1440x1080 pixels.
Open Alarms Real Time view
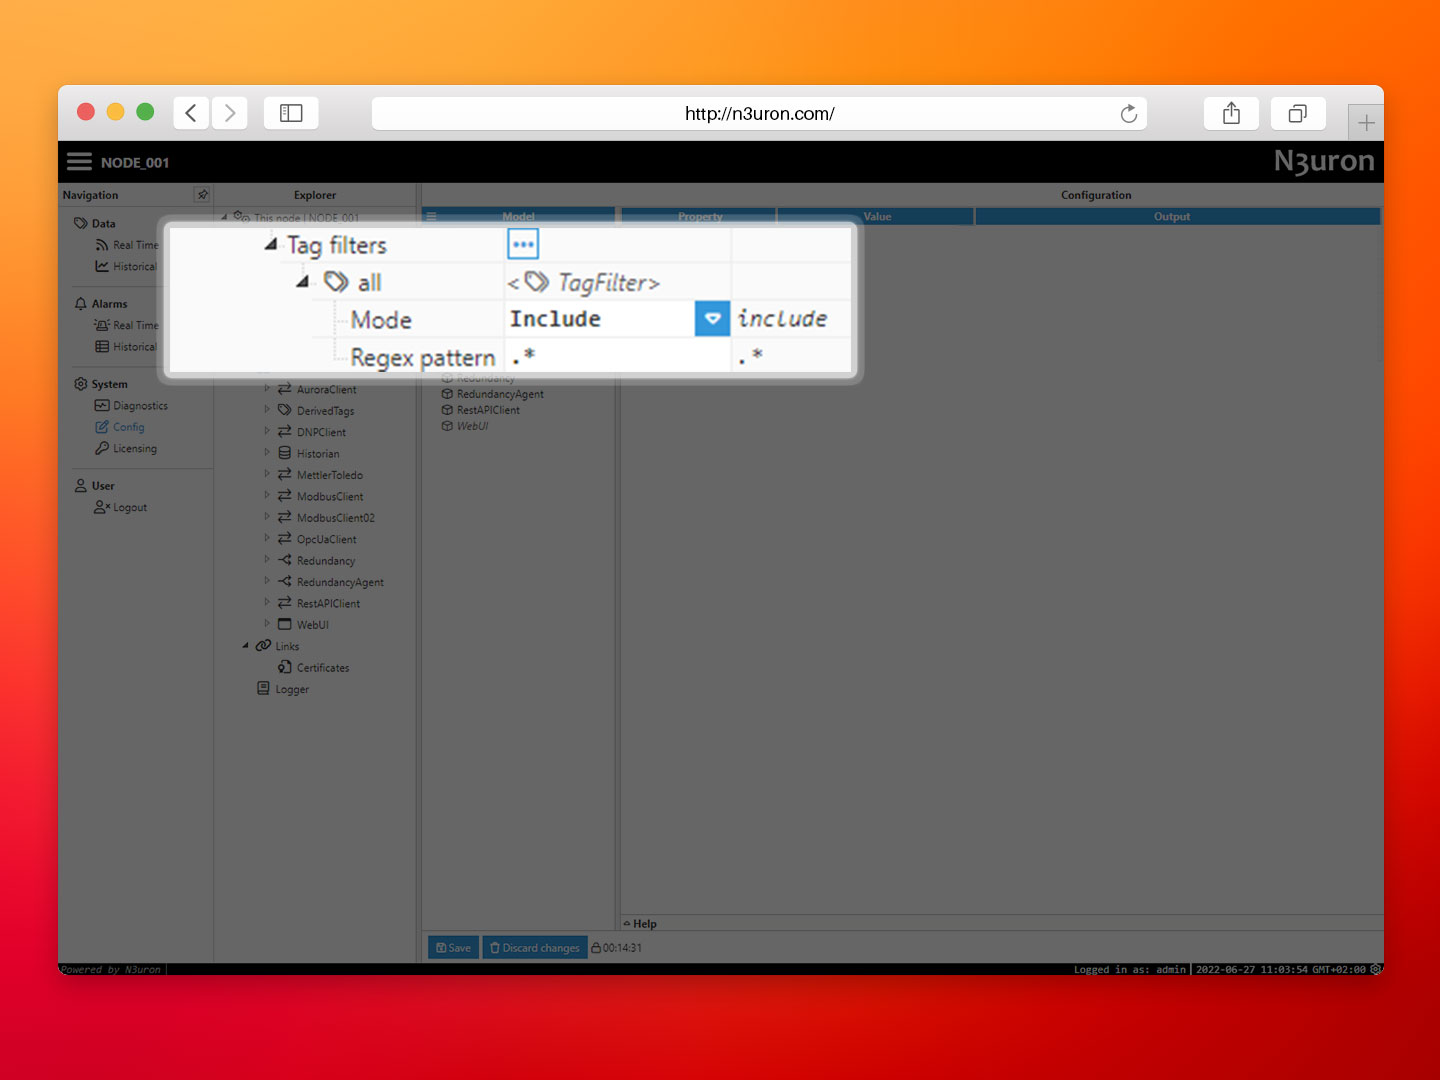coord(135,325)
